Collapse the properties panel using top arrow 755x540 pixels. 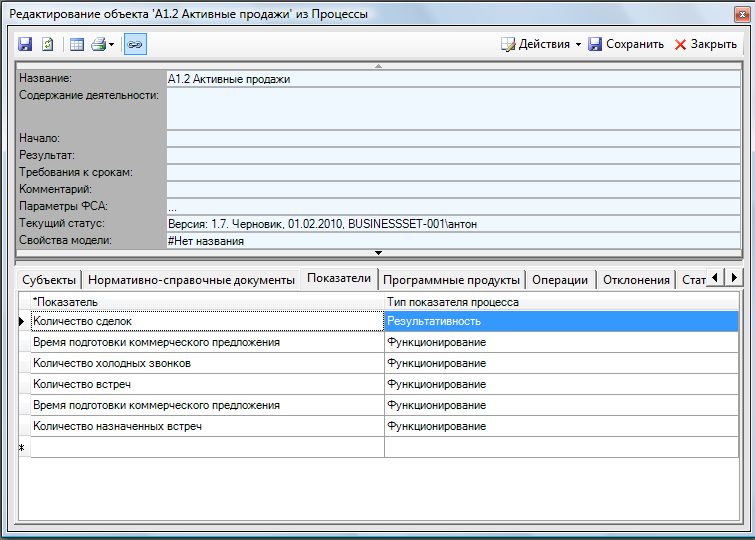point(377,65)
